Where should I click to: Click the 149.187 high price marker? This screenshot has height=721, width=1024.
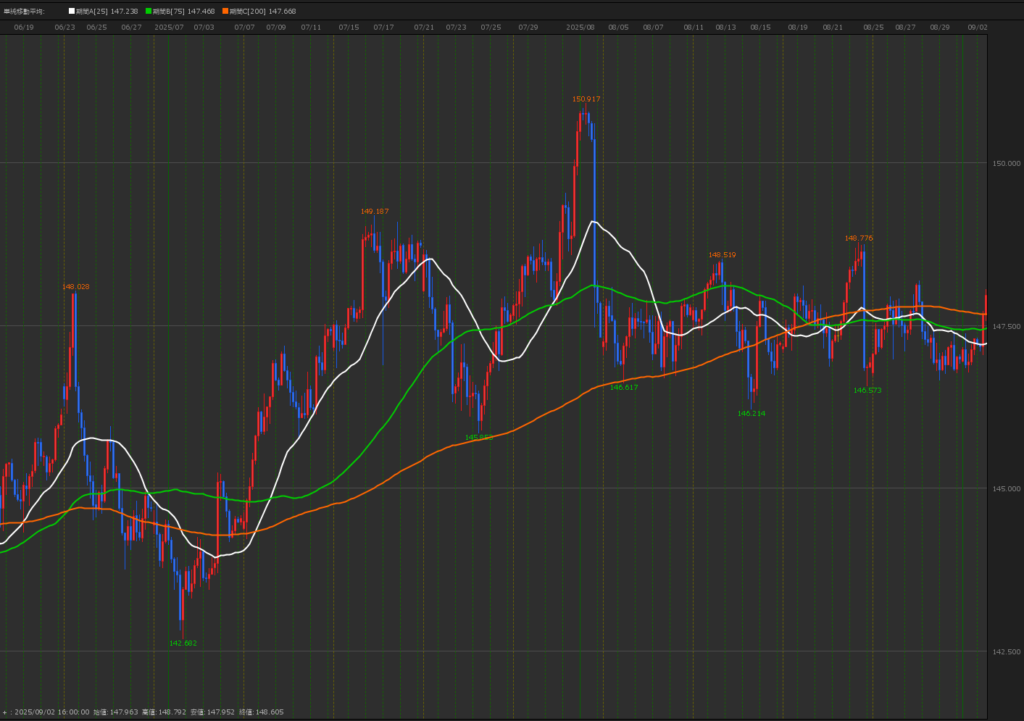point(374,211)
